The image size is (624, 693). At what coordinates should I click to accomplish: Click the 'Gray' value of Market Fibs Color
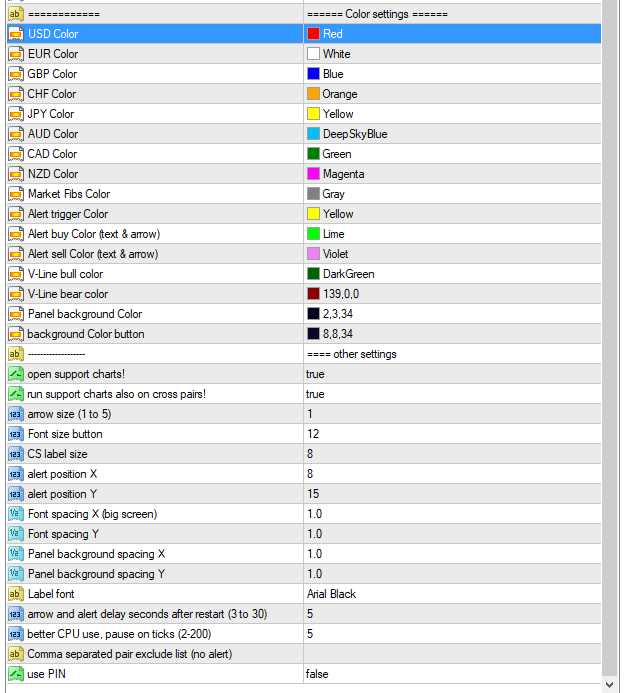(333, 194)
